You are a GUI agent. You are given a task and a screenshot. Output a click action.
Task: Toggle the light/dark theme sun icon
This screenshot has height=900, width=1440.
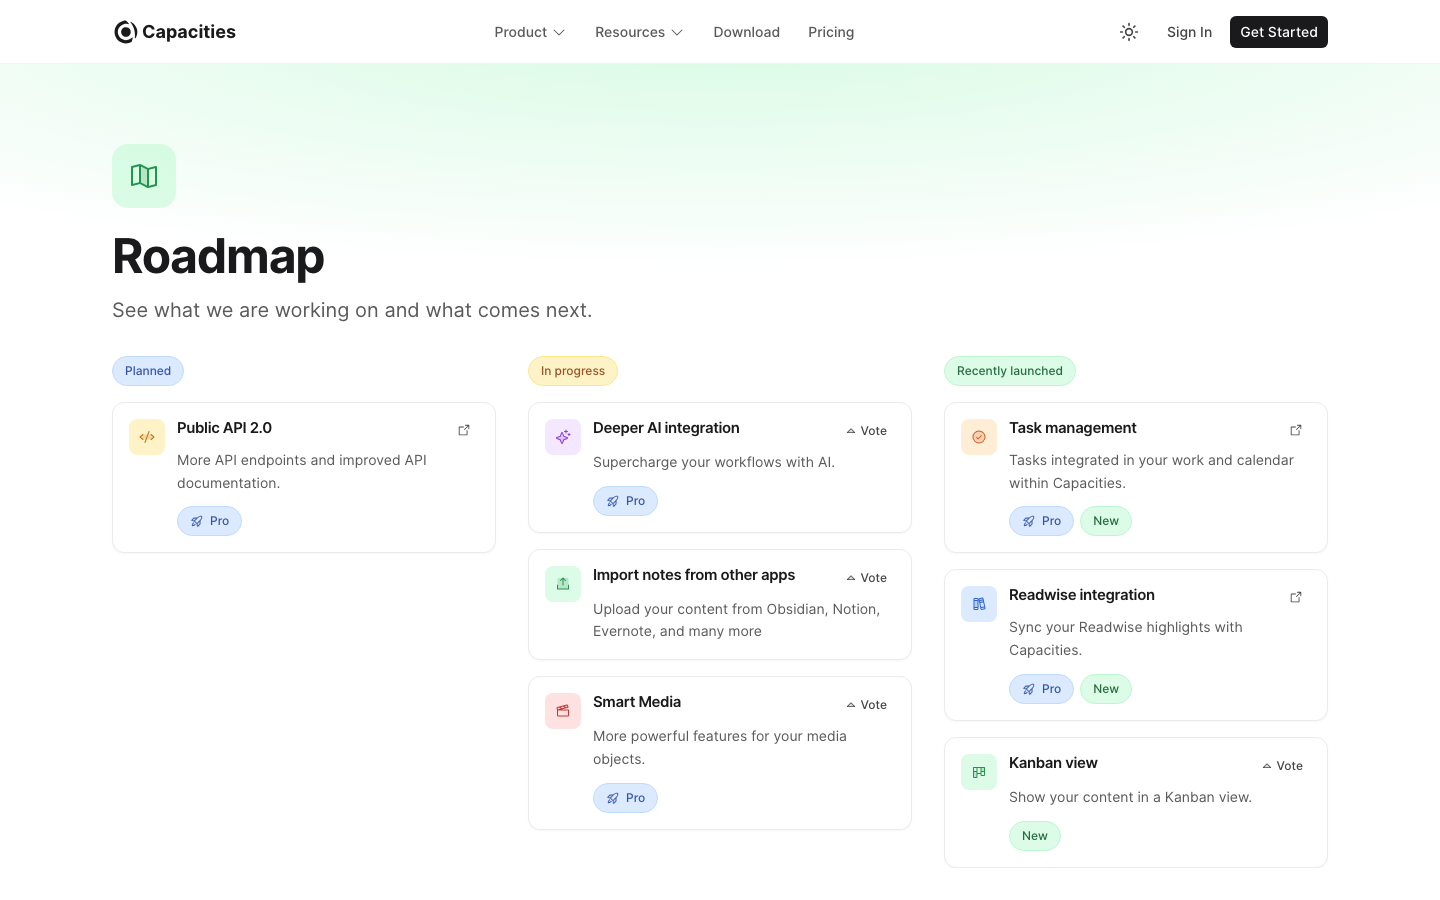1129,32
